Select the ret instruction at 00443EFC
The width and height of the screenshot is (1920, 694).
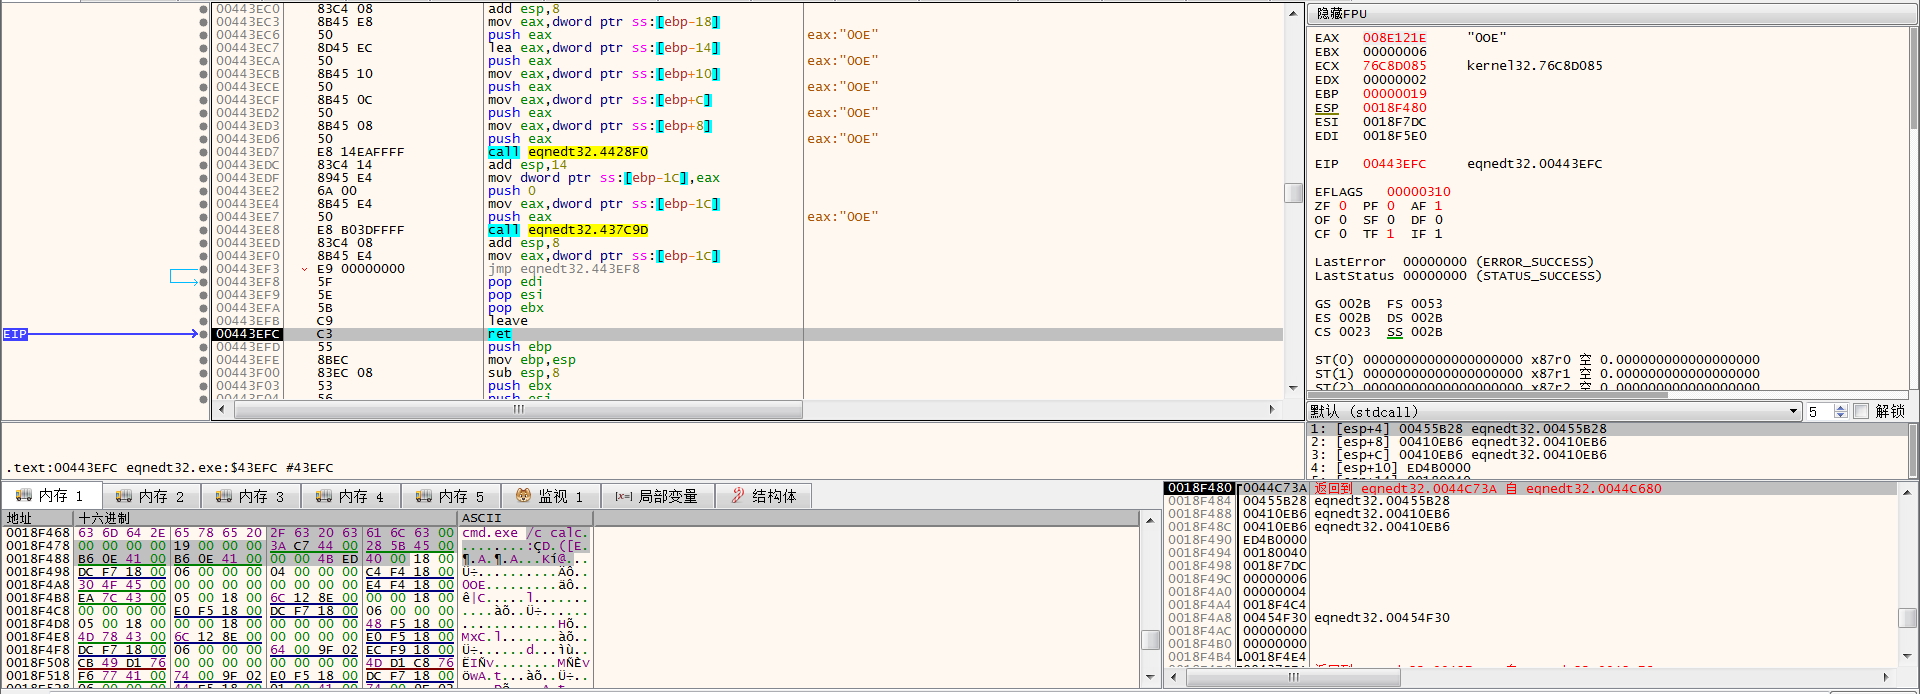pos(499,334)
